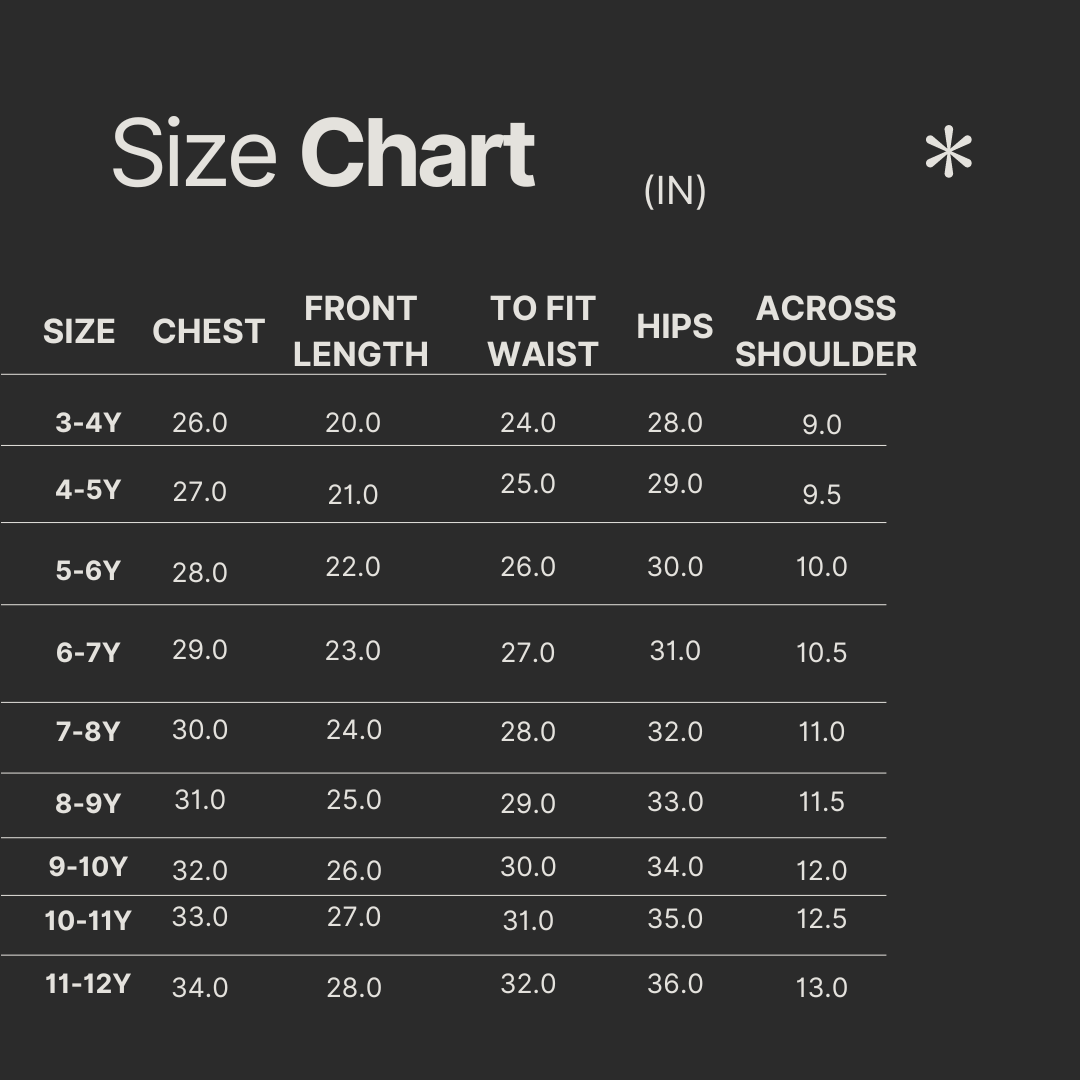Click the 36.0 hips value
1080x1080 pixels.
click(x=675, y=984)
